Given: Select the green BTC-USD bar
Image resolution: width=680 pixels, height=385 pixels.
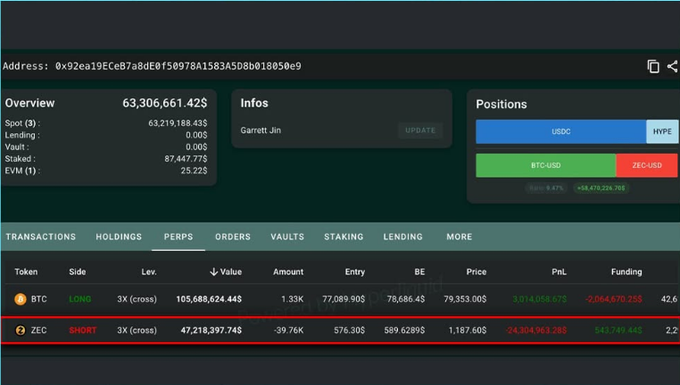Looking at the screenshot, I should click(x=546, y=165).
